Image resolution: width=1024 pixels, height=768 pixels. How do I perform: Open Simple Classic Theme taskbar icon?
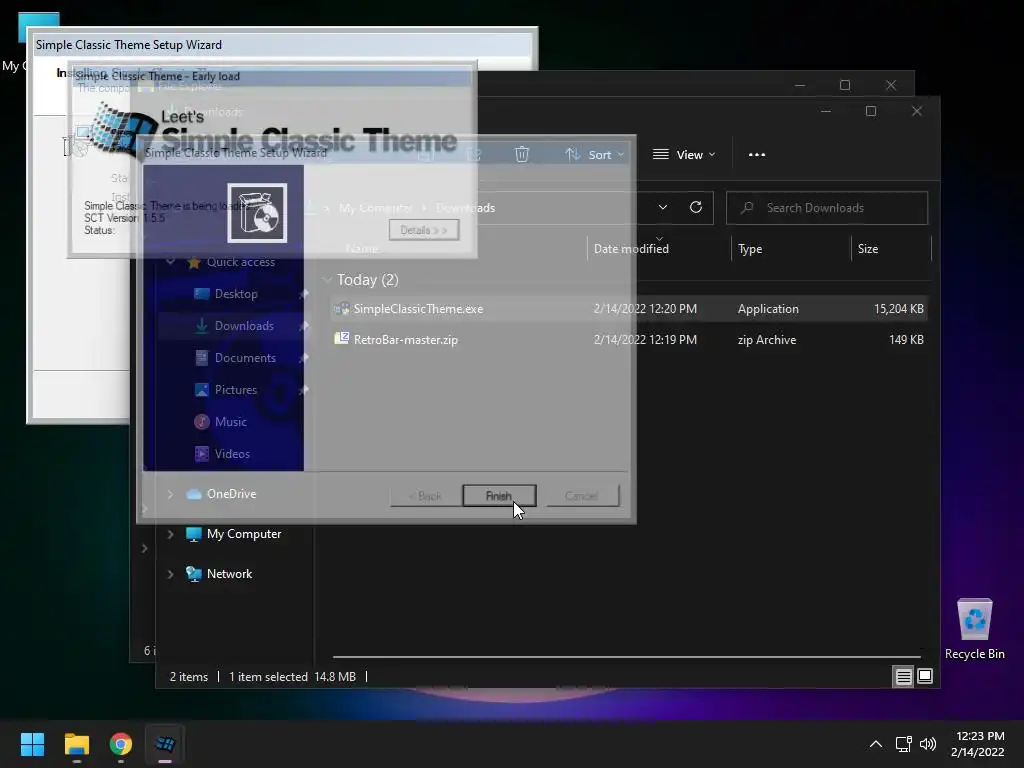click(x=165, y=744)
